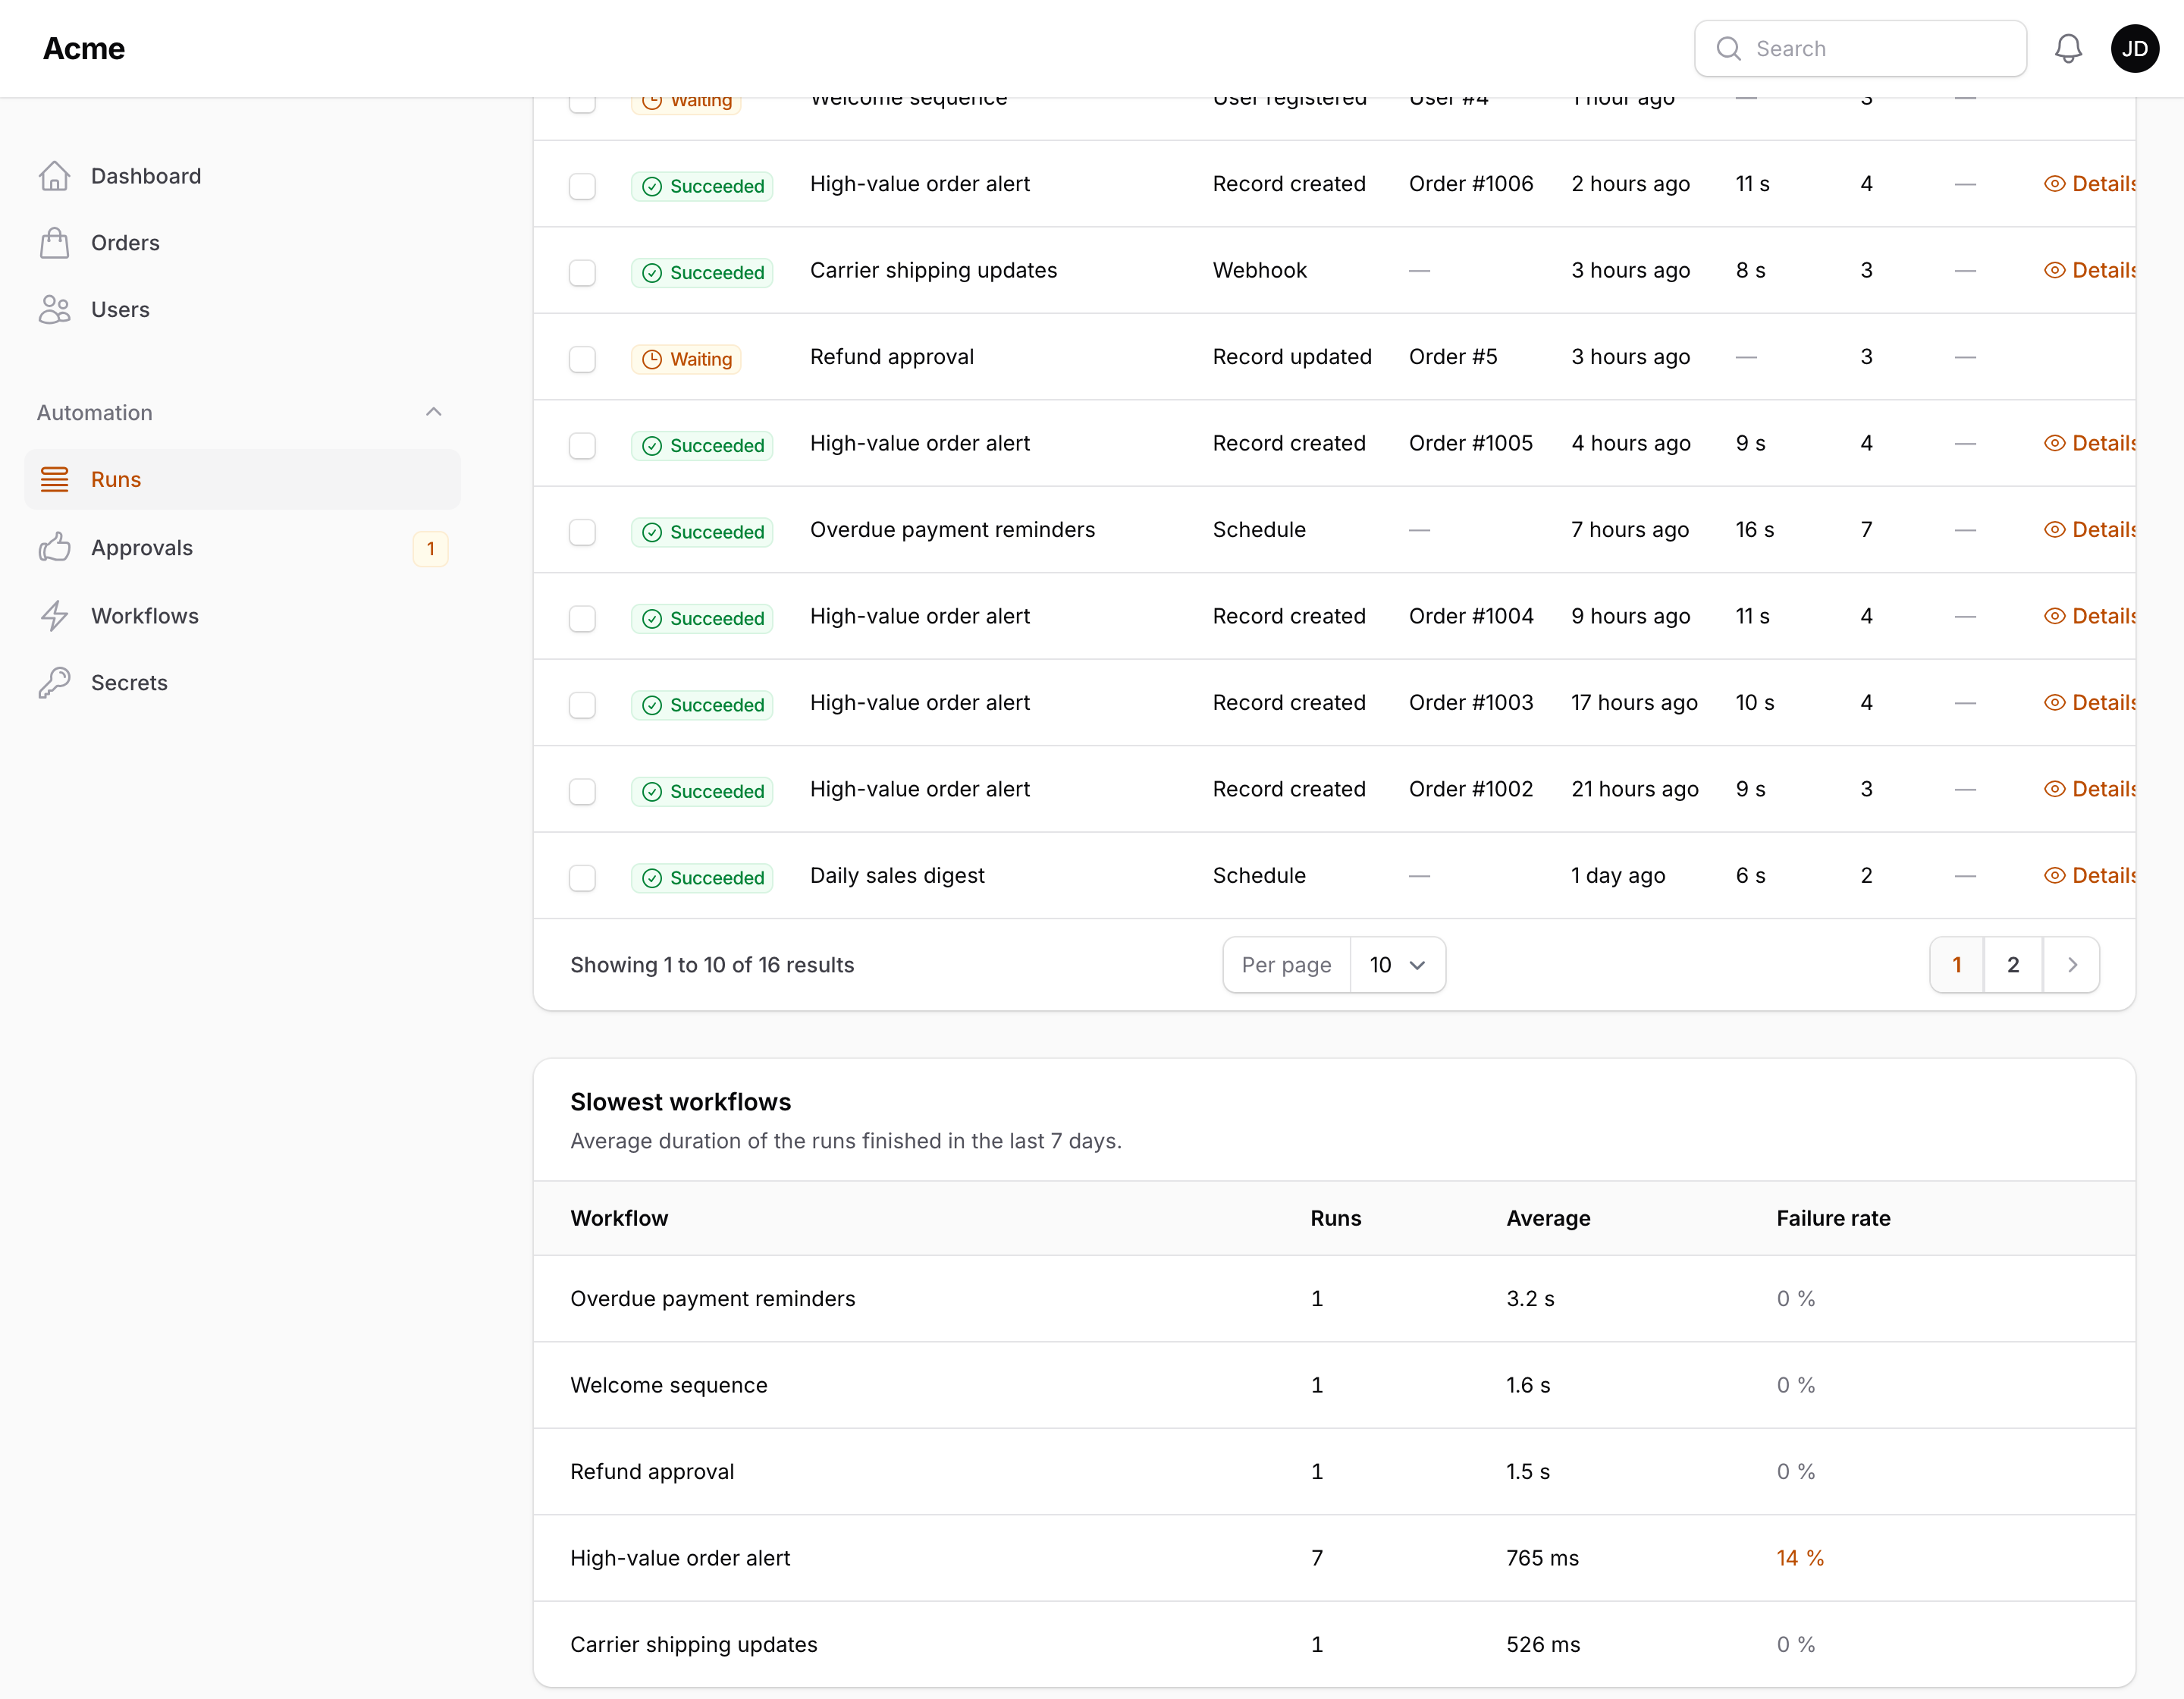Open Orders in sidebar
Image resolution: width=2184 pixels, height=1699 pixels.
pyautogui.click(x=242, y=243)
